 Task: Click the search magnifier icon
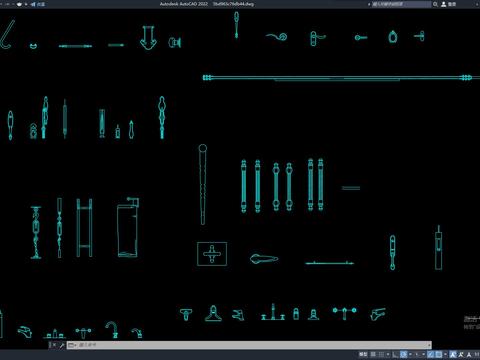[435, 4]
